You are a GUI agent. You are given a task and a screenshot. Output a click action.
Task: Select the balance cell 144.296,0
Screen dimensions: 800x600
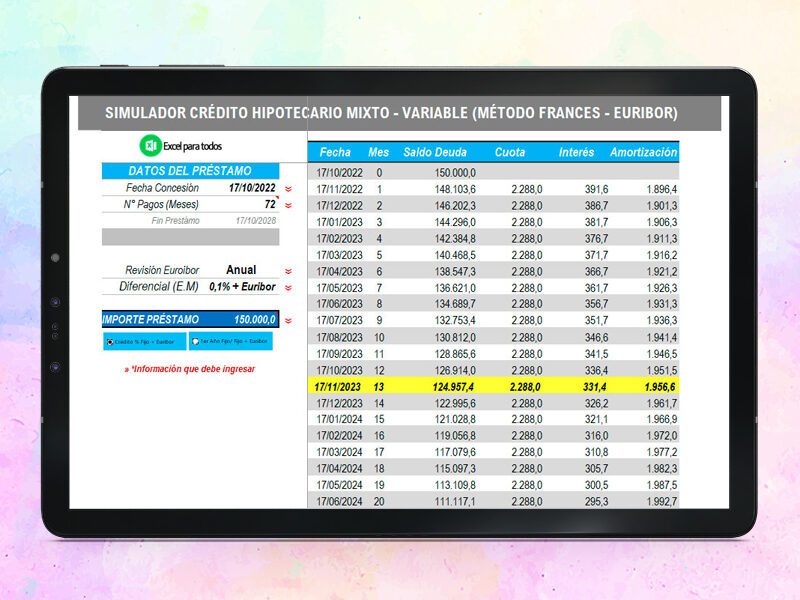(455, 222)
